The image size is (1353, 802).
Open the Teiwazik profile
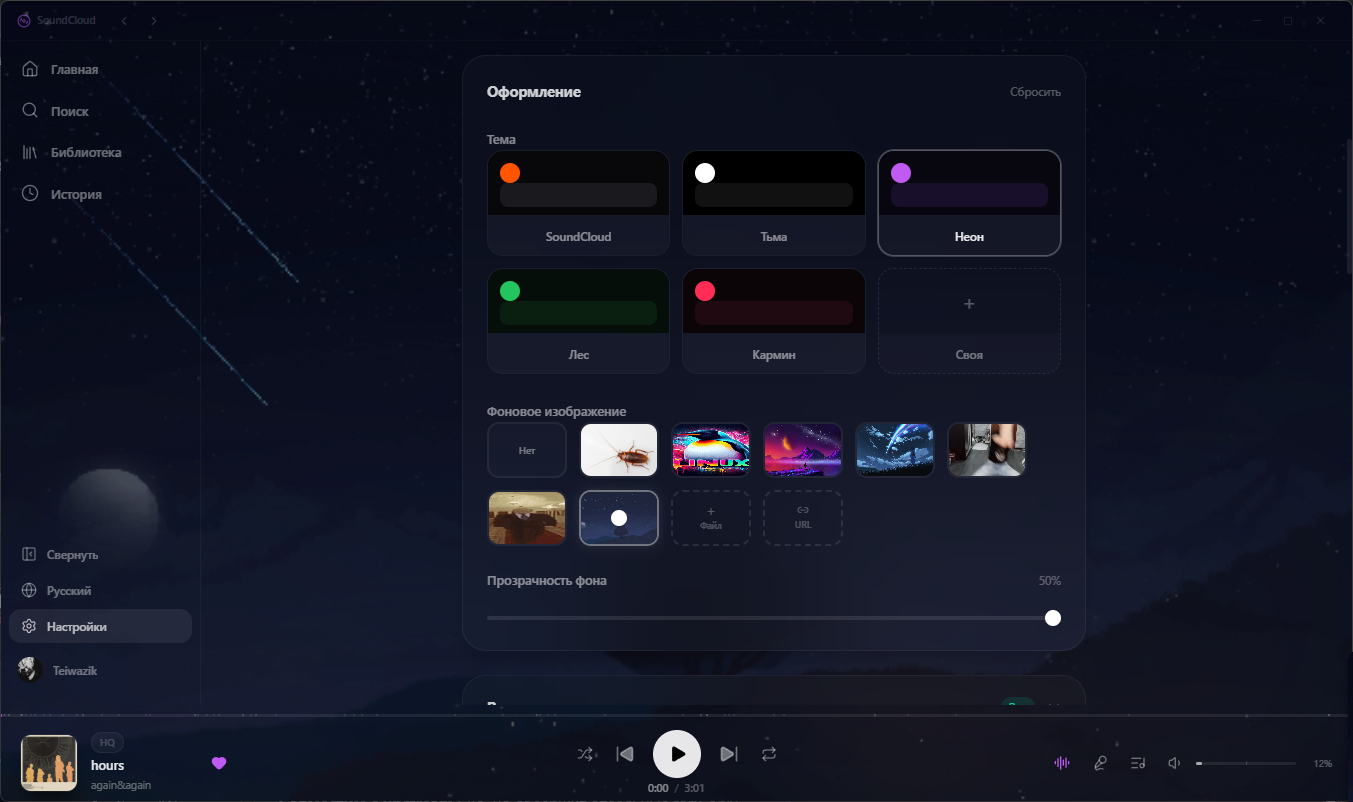click(100, 670)
